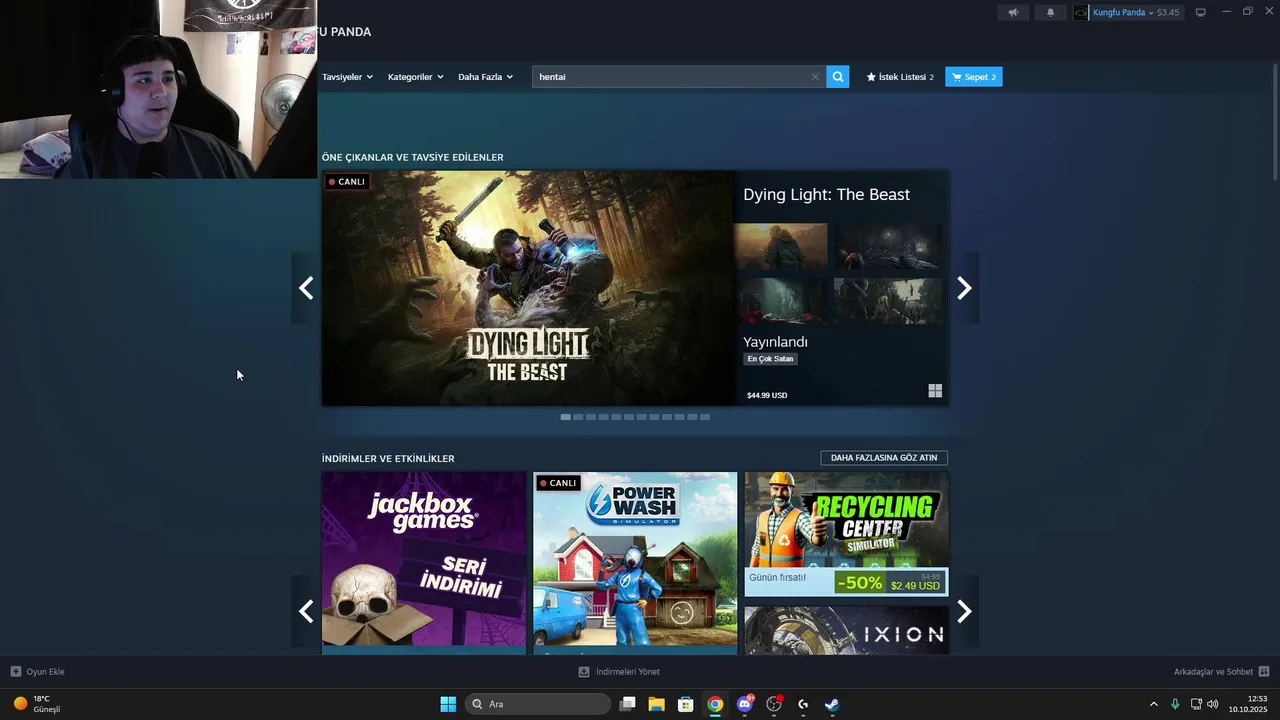Open the Jackbox Games Seri İndirimi card
The height and width of the screenshot is (720, 1280).
[x=424, y=562]
